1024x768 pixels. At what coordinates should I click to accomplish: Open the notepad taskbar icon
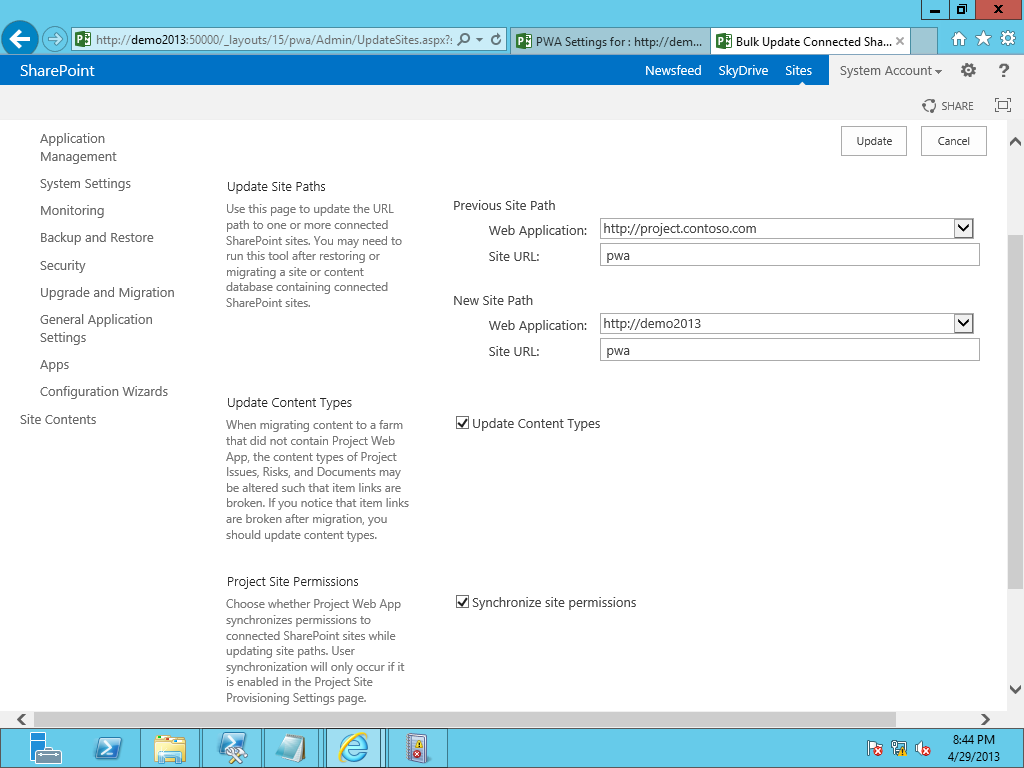pyautogui.click(x=292, y=748)
